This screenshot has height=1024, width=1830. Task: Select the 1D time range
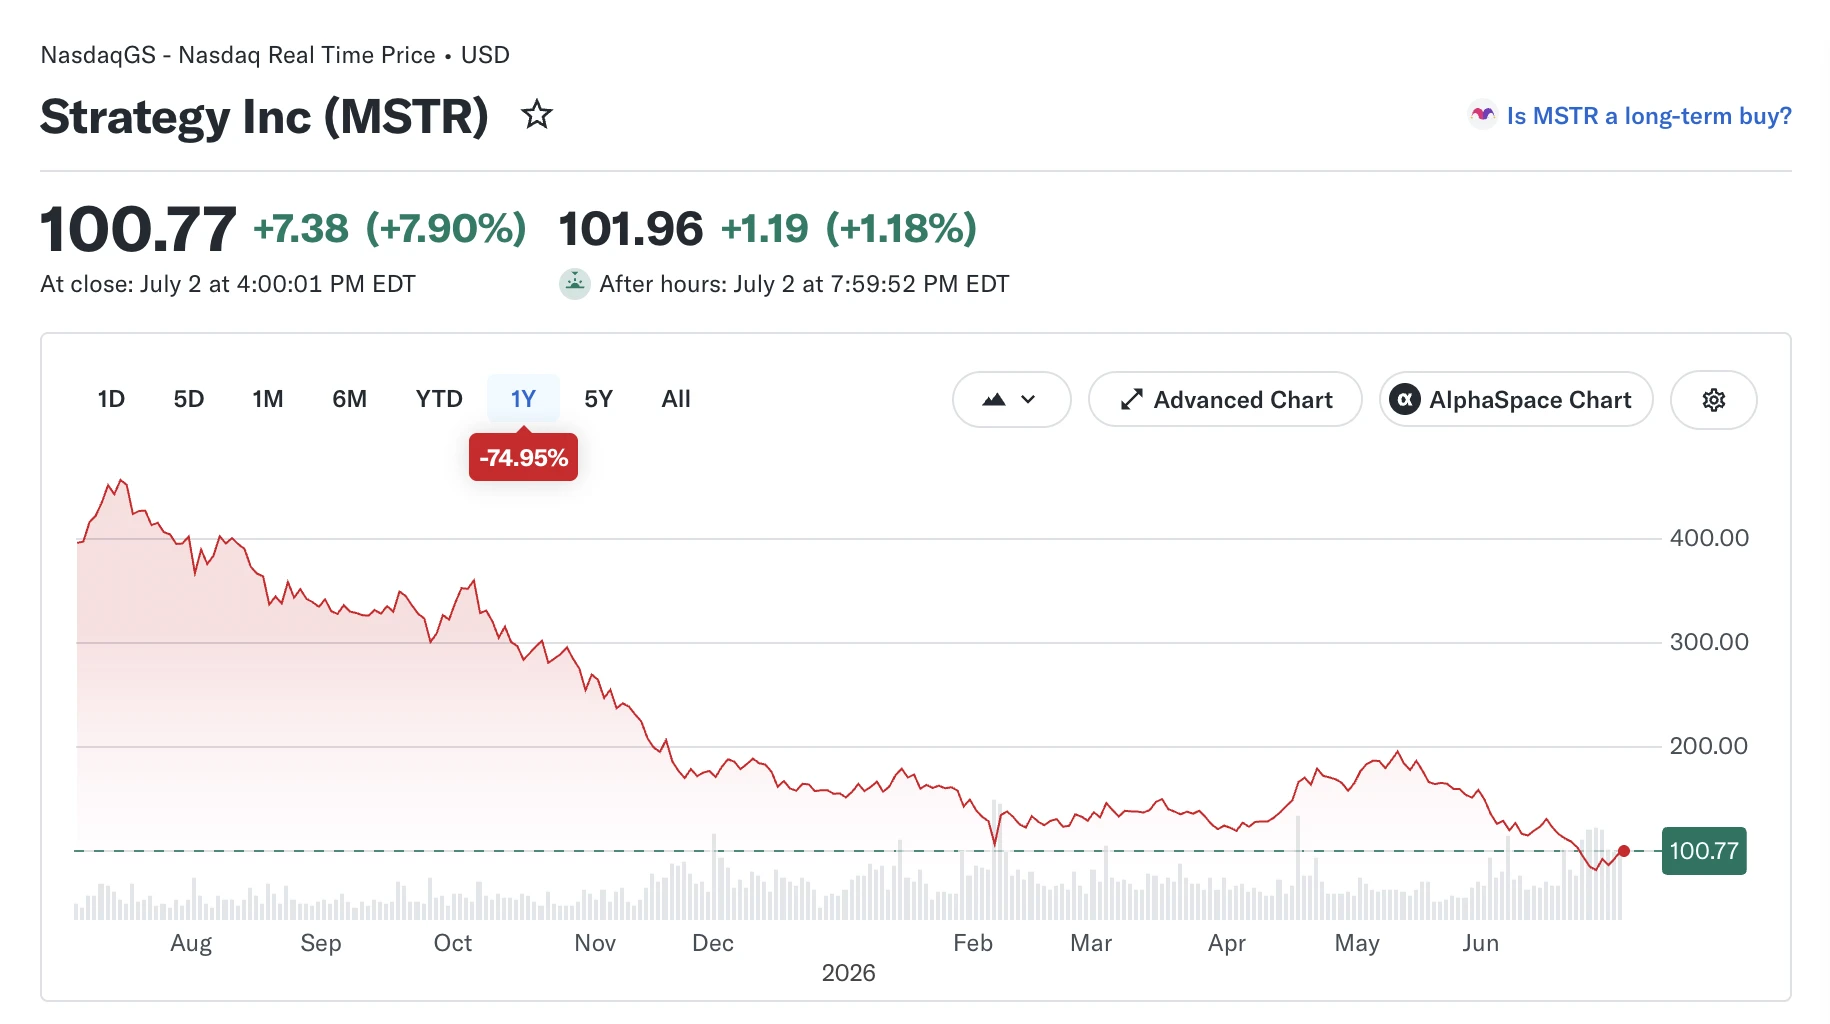pos(111,399)
